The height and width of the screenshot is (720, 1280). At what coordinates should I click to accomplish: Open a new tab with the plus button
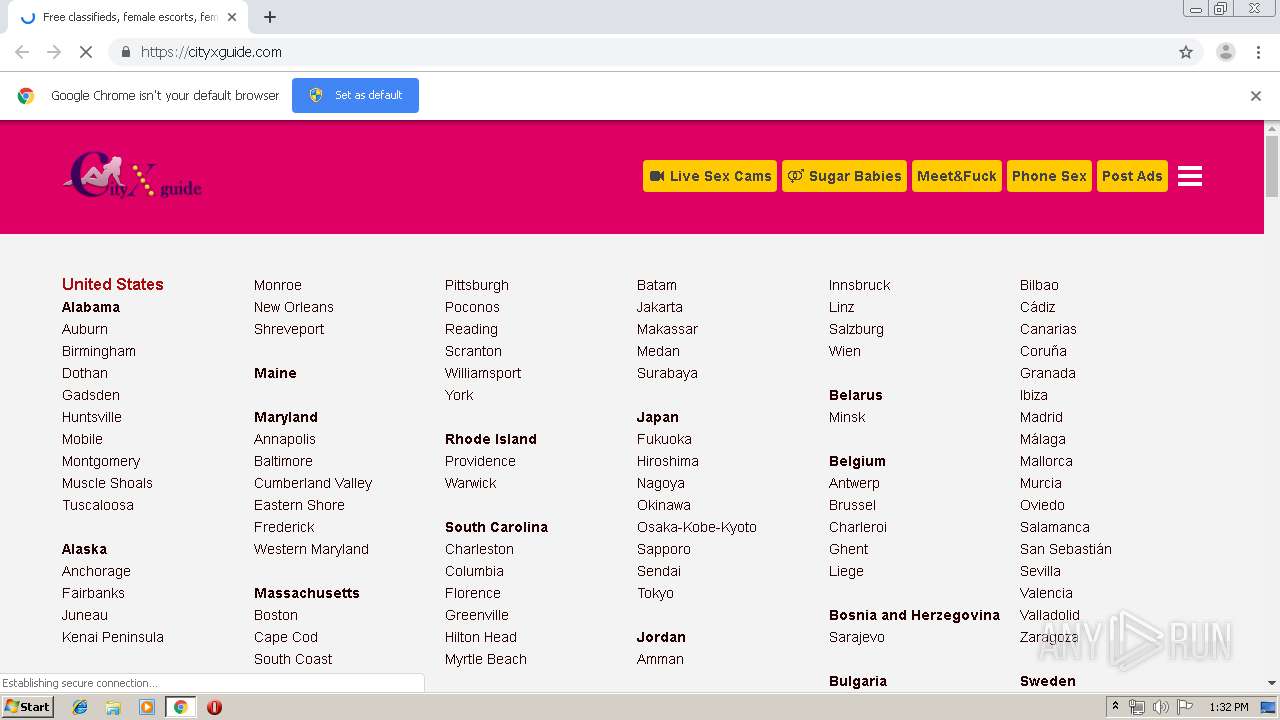(x=269, y=17)
